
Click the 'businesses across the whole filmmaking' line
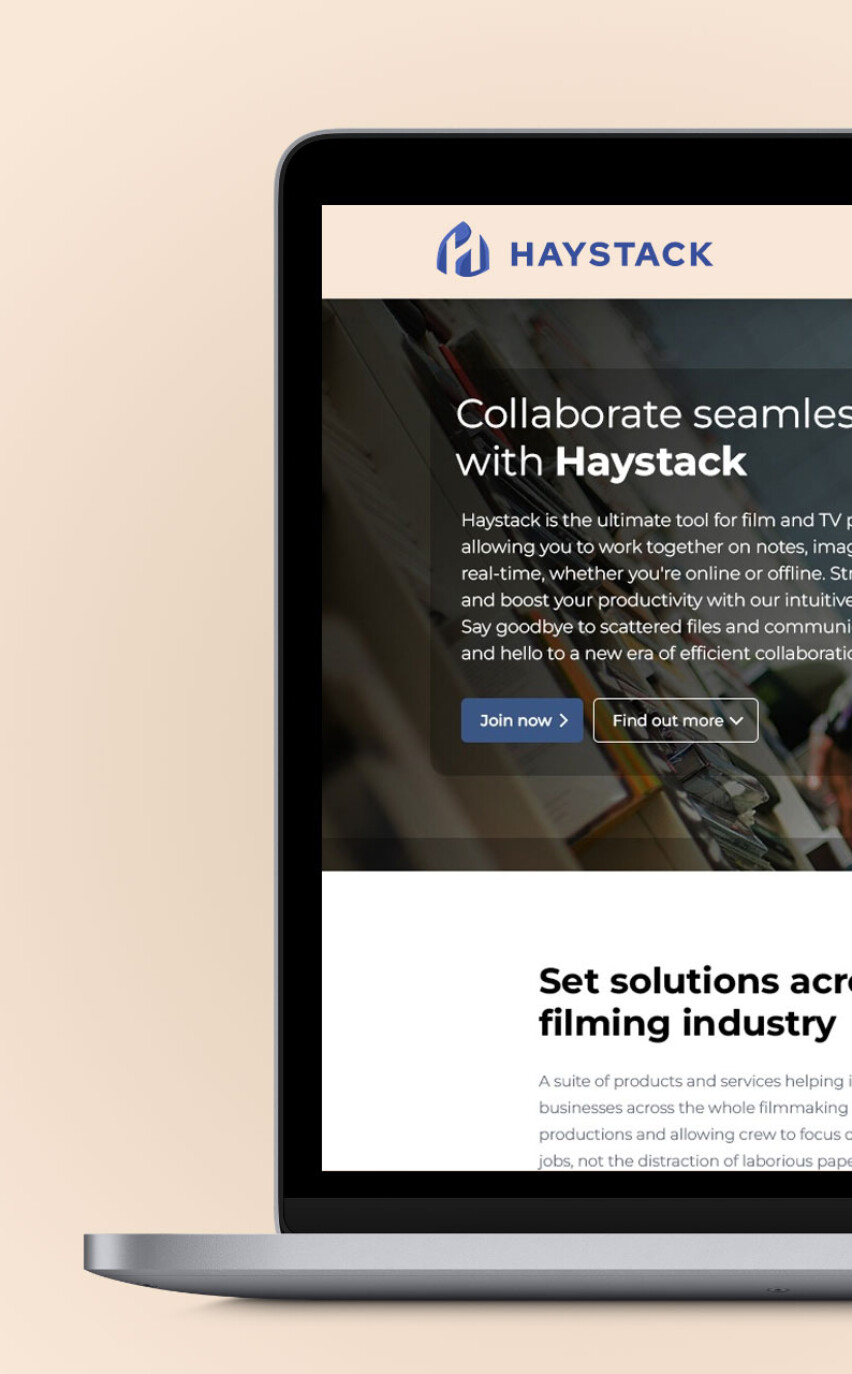pos(695,1108)
